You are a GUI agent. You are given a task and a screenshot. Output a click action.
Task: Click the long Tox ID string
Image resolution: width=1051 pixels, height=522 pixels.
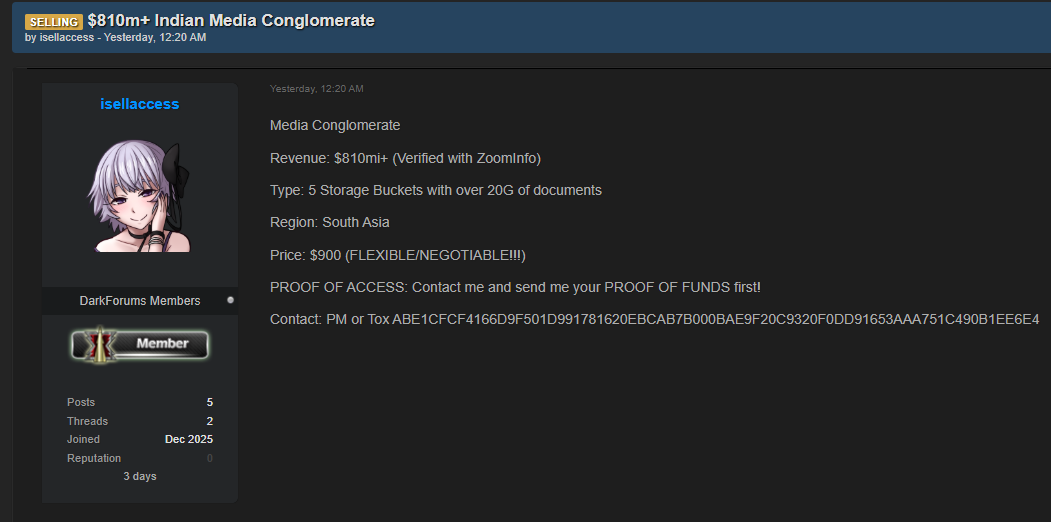pos(715,319)
